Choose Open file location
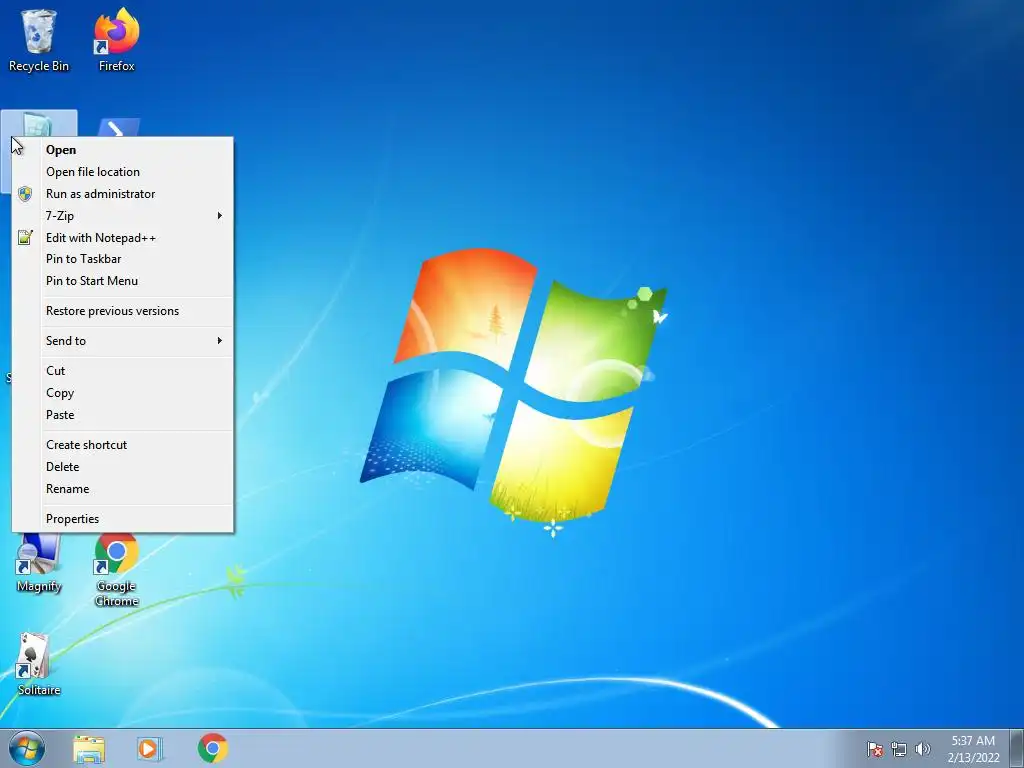This screenshot has height=768, width=1024. (x=123, y=172)
